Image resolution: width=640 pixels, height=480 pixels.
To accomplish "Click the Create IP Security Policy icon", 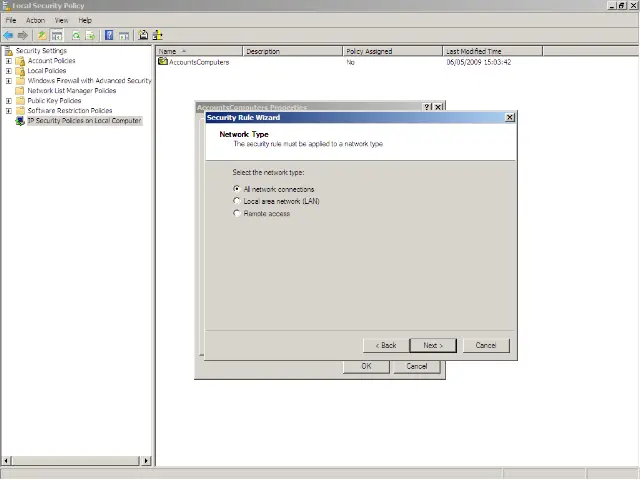I will coord(143,35).
